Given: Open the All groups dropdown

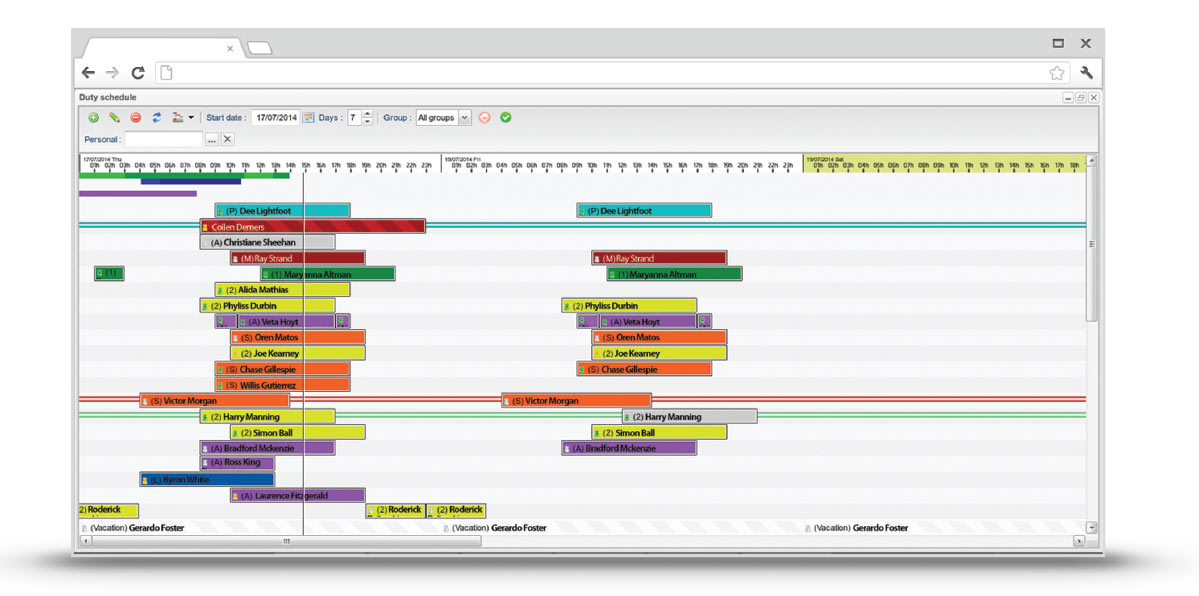Looking at the screenshot, I should tap(464, 118).
